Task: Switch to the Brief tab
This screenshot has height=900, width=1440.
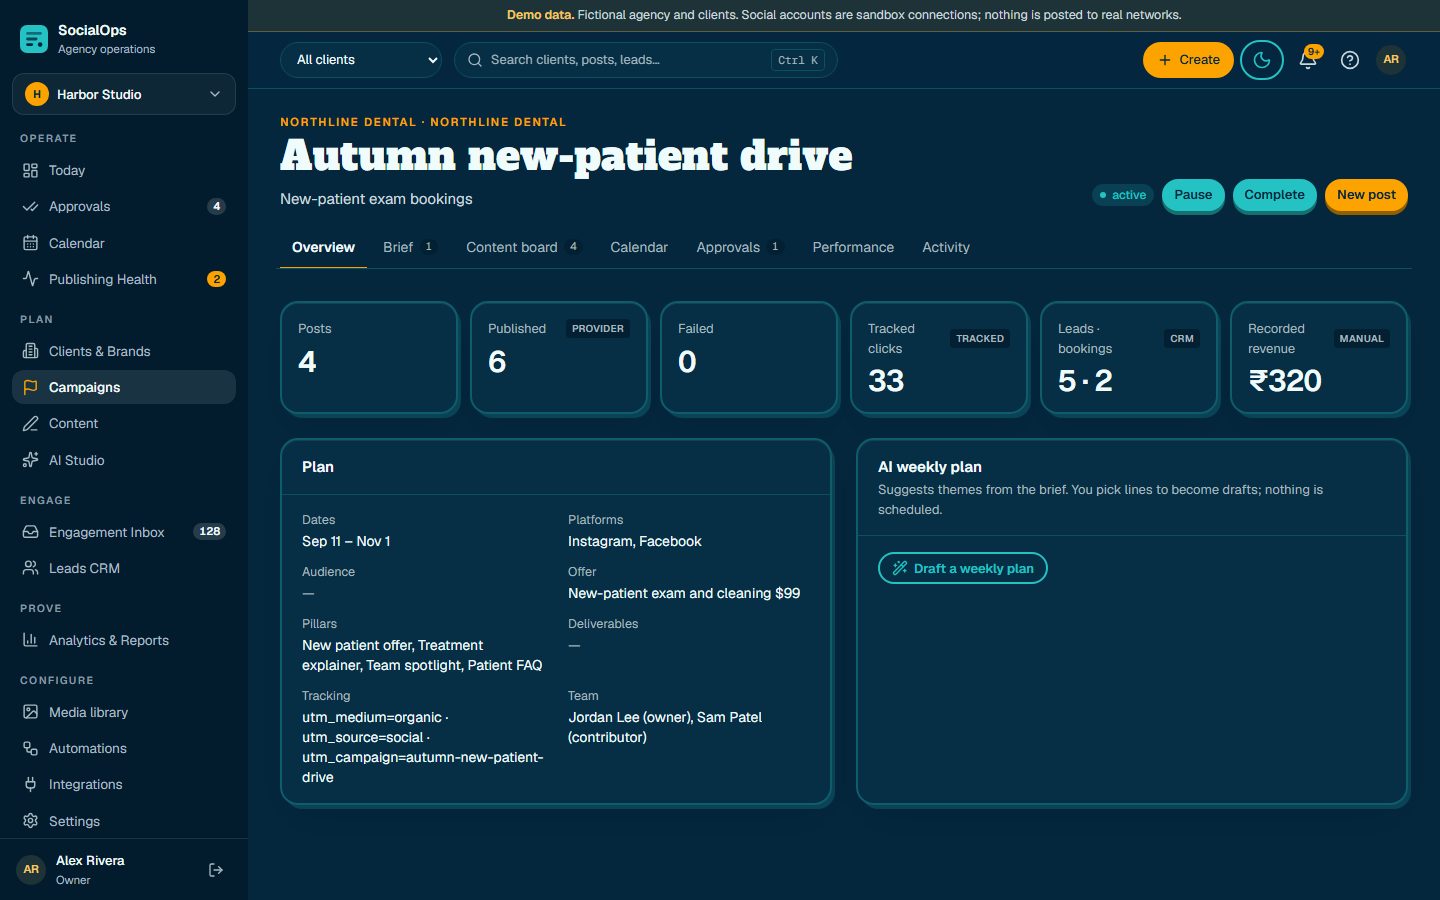Action: [x=409, y=247]
